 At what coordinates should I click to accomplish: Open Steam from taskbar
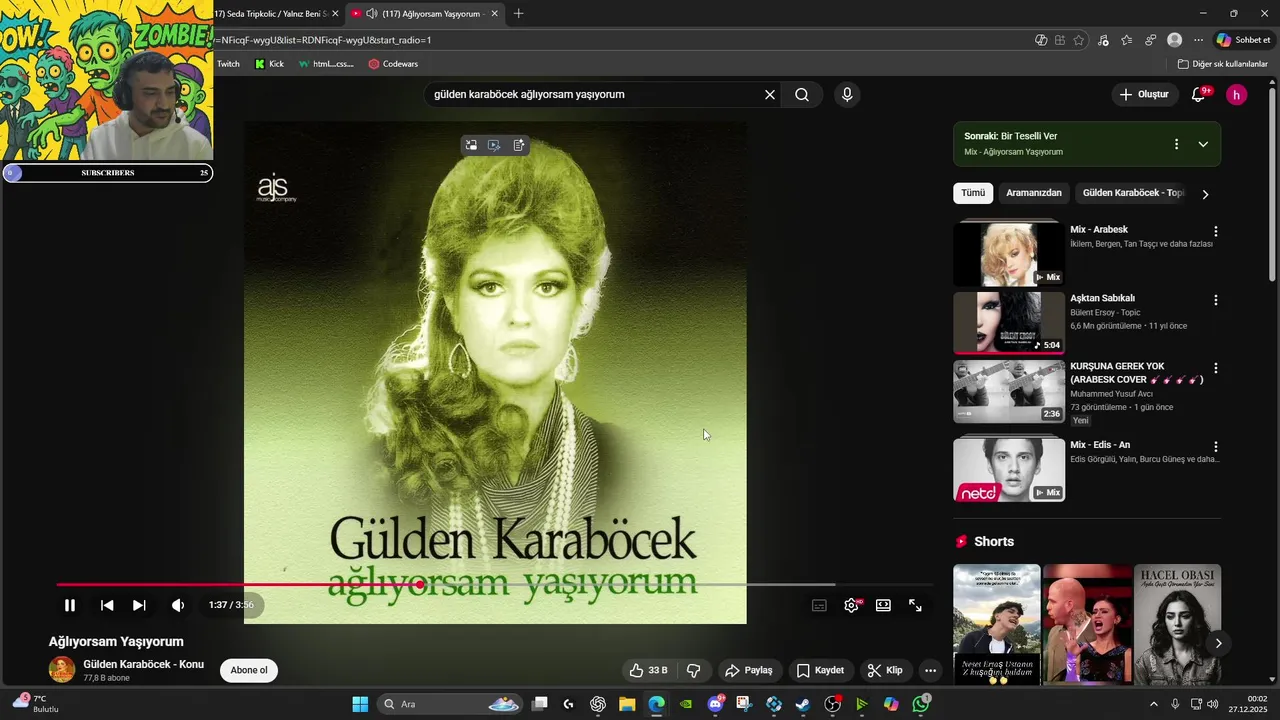802,704
